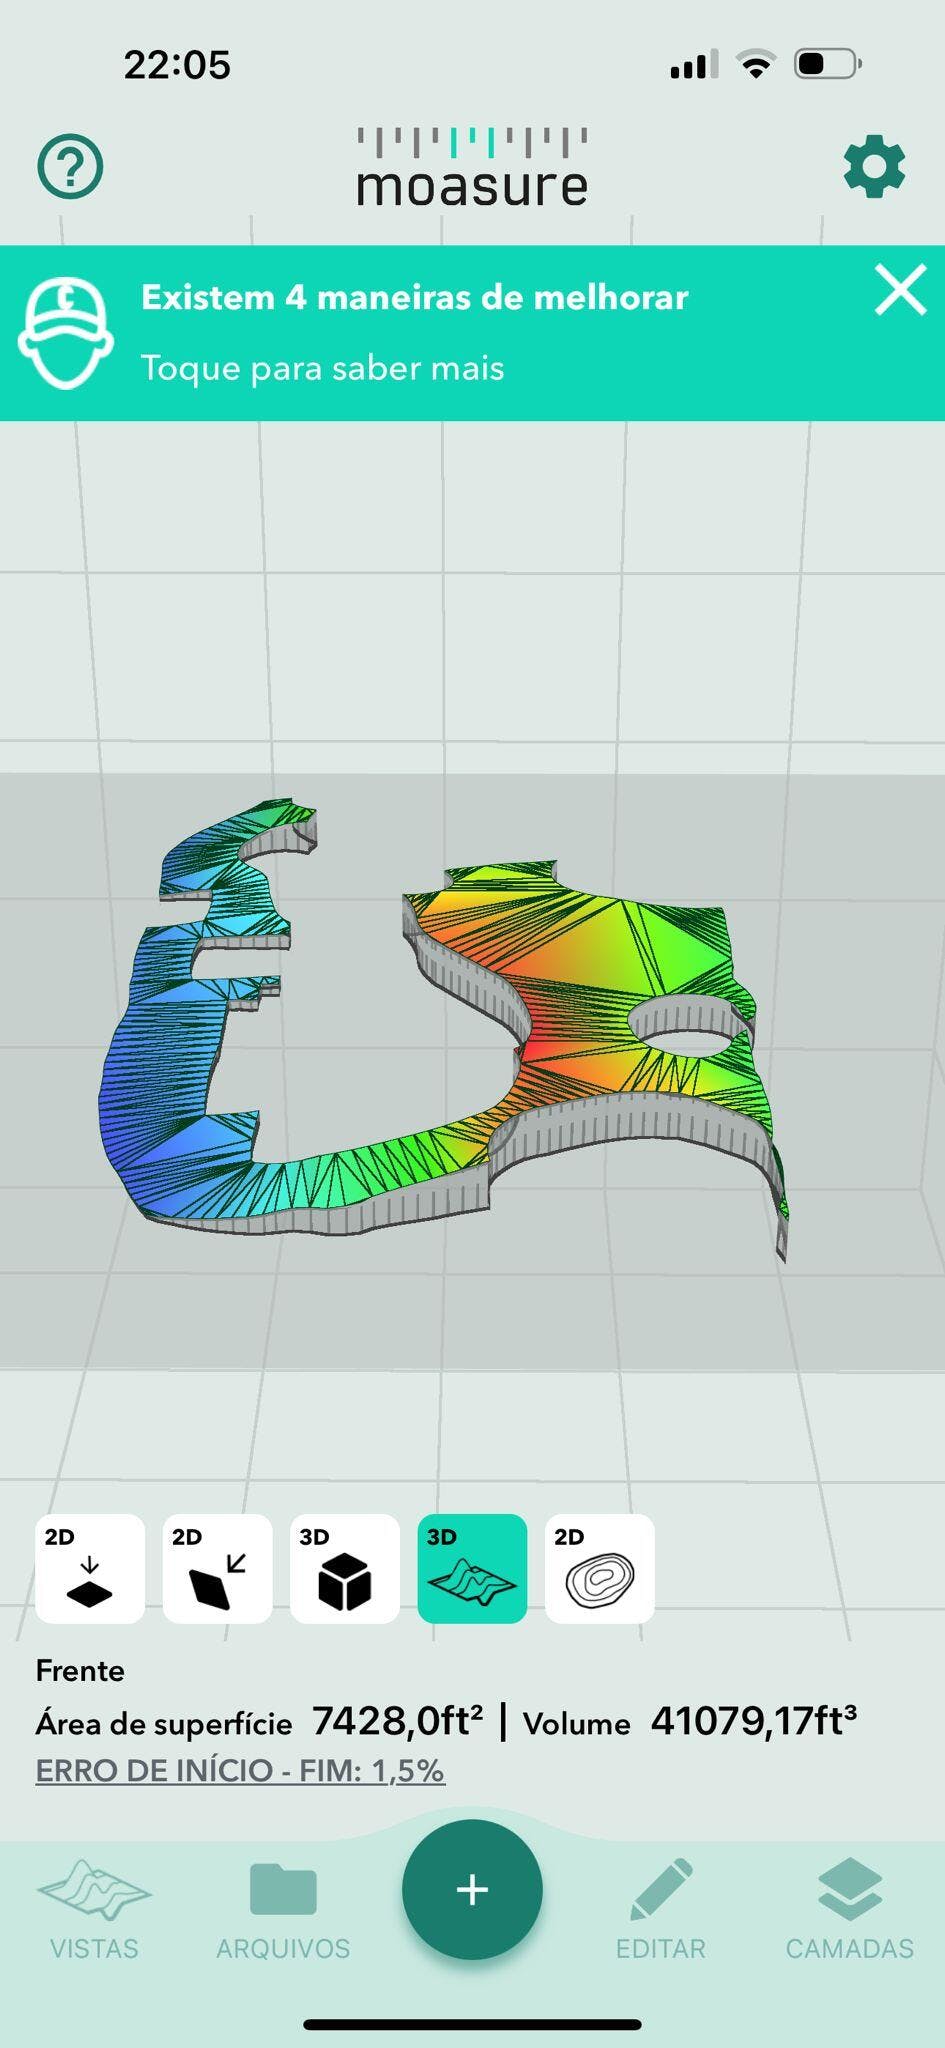Open the EDITAR pencil tab

tap(661, 1909)
